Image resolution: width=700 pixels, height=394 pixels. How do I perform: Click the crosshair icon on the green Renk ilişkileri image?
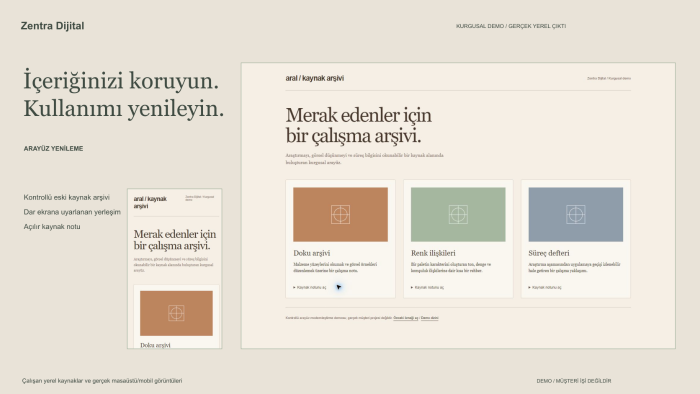[x=458, y=215]
